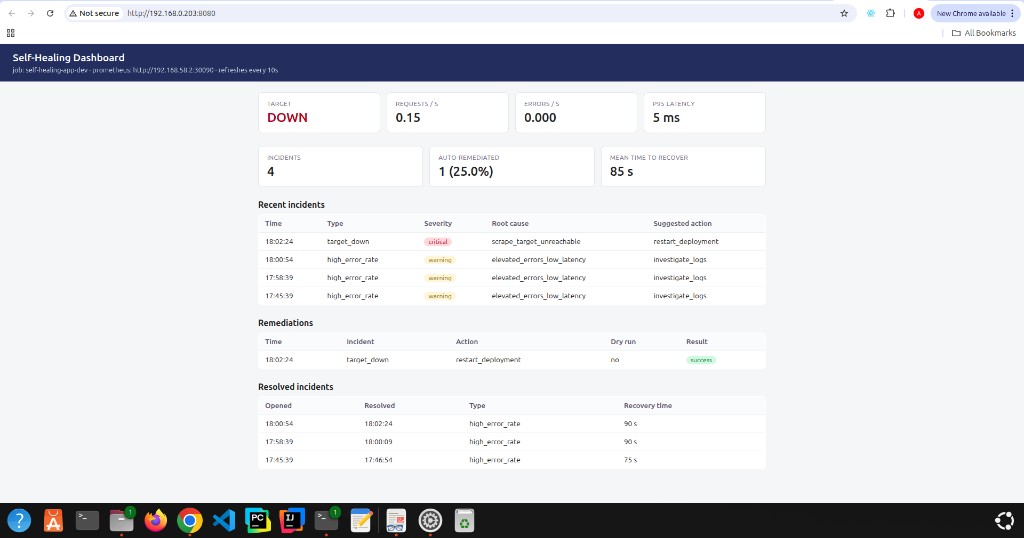This screenshot has height=538, width=1024.
Task: Click the Self-Healing Dashboard title
Action: click(x=68, y=57)
